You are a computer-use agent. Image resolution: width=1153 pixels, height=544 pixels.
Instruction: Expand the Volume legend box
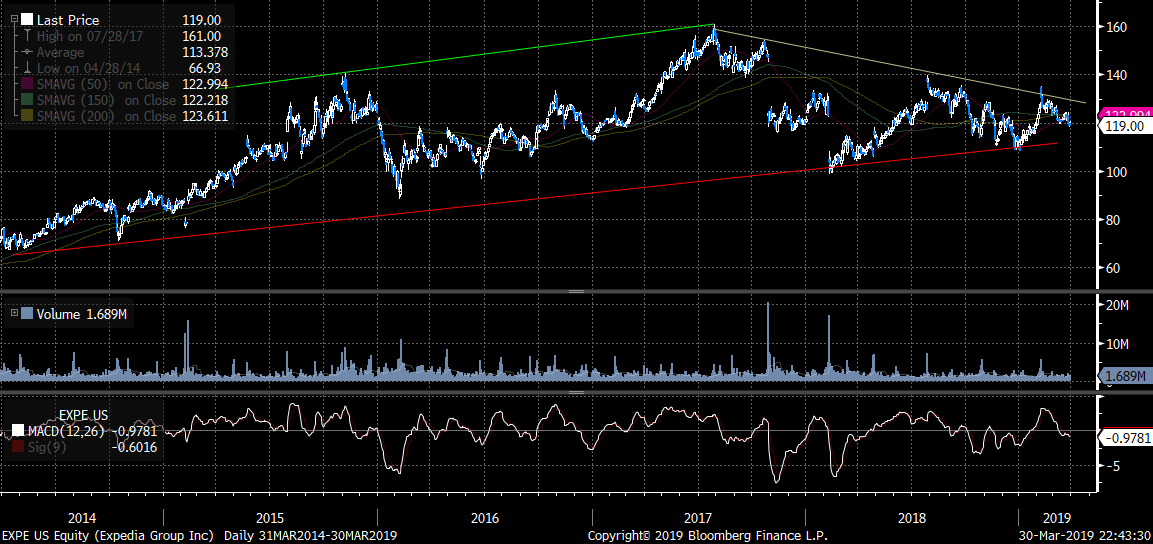tap(14, 314)
